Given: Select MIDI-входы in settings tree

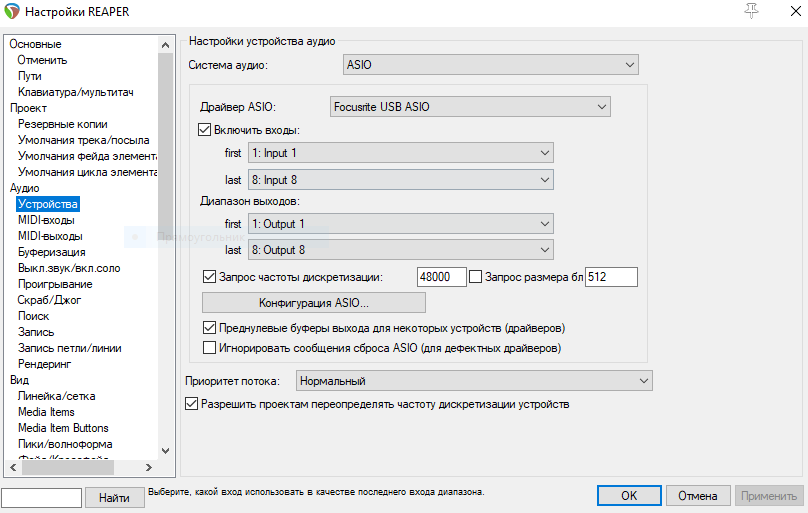Looking at the screenshot, I should (46, 220).
